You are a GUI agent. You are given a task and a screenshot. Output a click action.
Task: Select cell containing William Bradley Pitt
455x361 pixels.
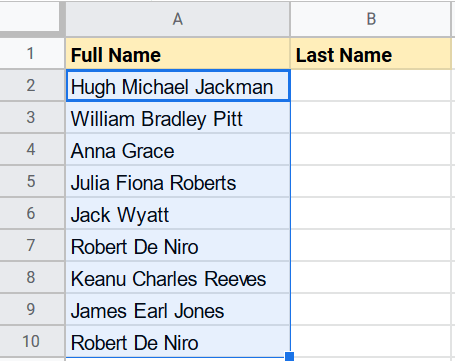point(178,117)
